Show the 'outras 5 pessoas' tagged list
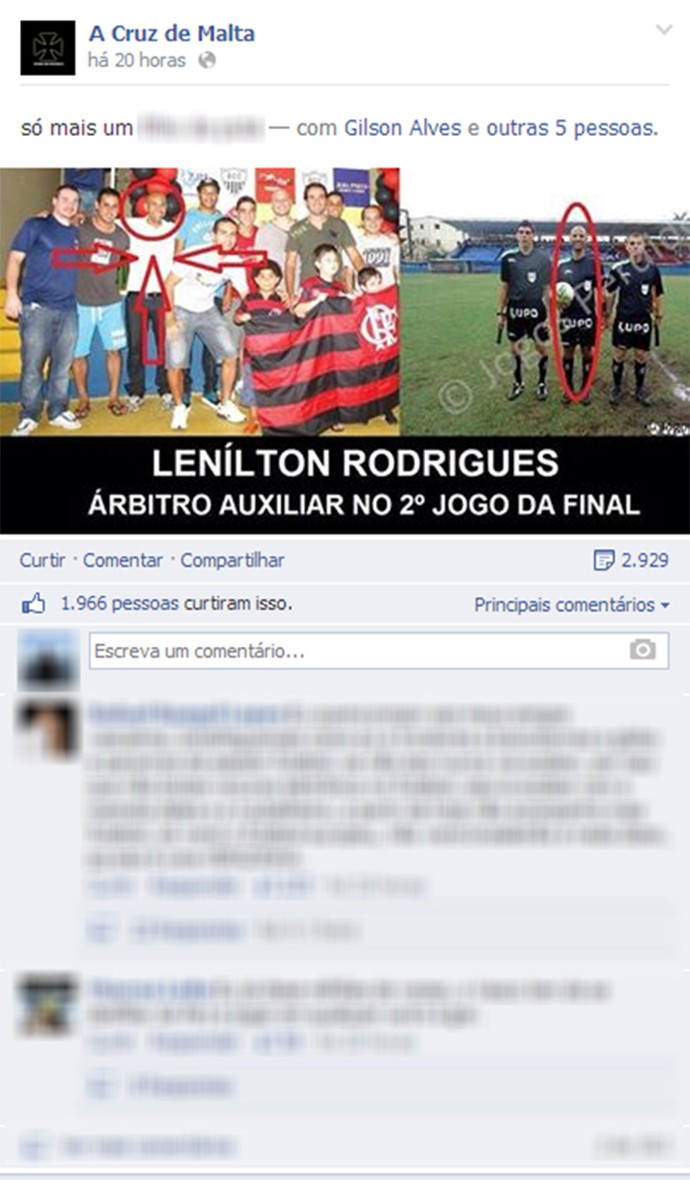This screenshot has height=1180, width=690. (x=570, y=128)
